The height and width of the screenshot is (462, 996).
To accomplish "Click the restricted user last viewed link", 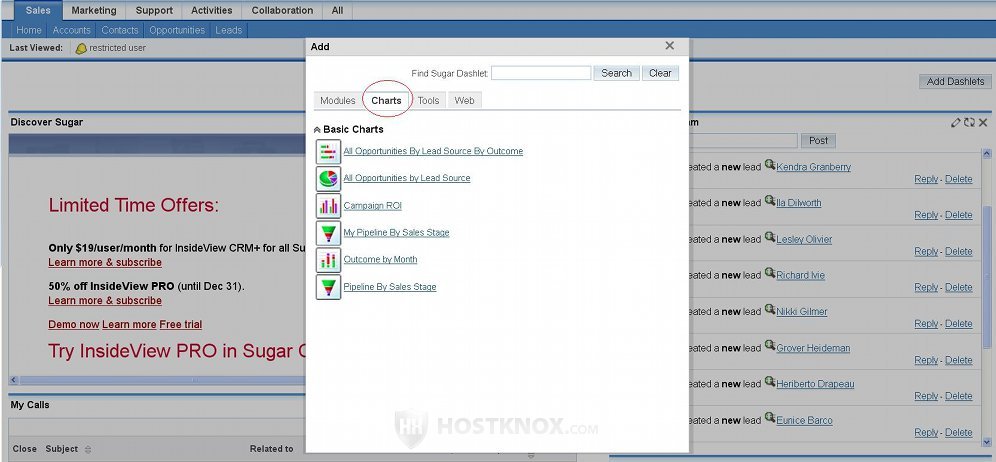I will 117,48.
